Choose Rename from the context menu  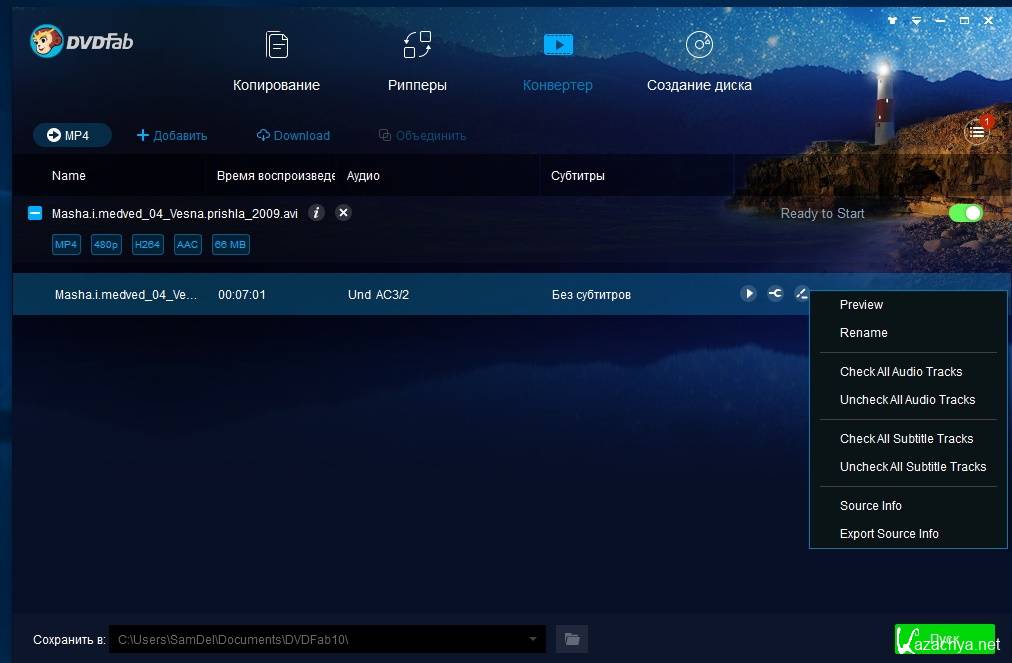(863, 333)
